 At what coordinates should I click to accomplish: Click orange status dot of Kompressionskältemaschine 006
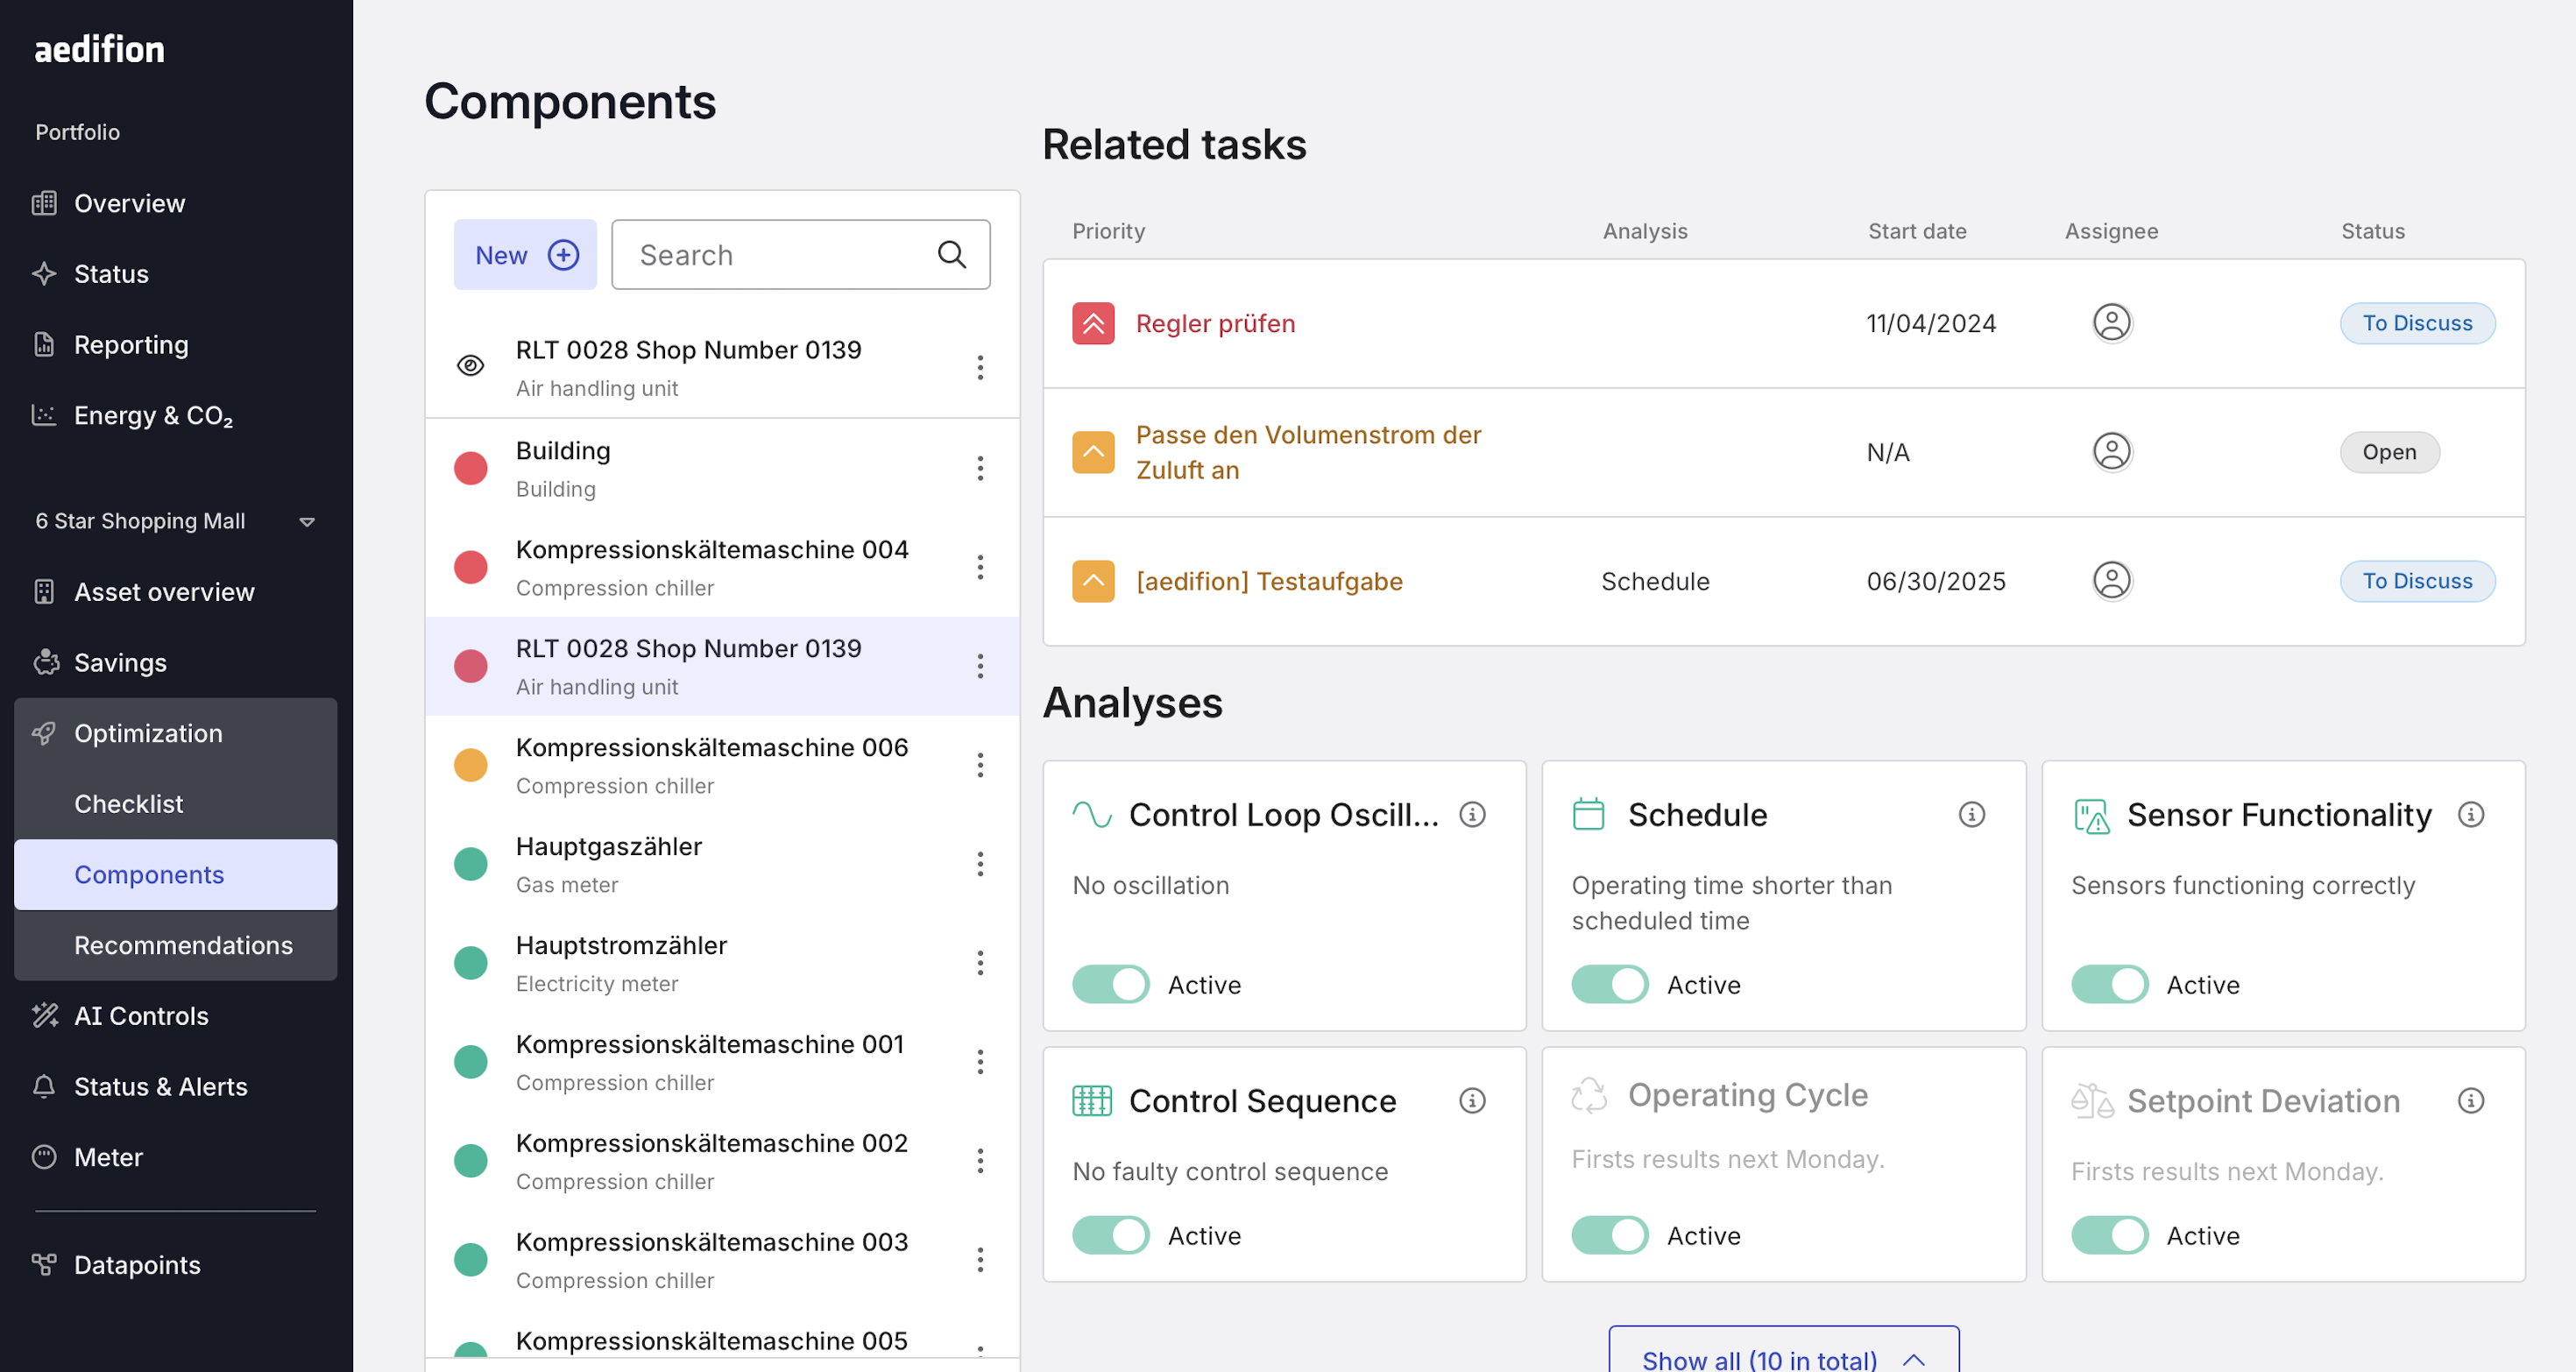click(470, 765)
